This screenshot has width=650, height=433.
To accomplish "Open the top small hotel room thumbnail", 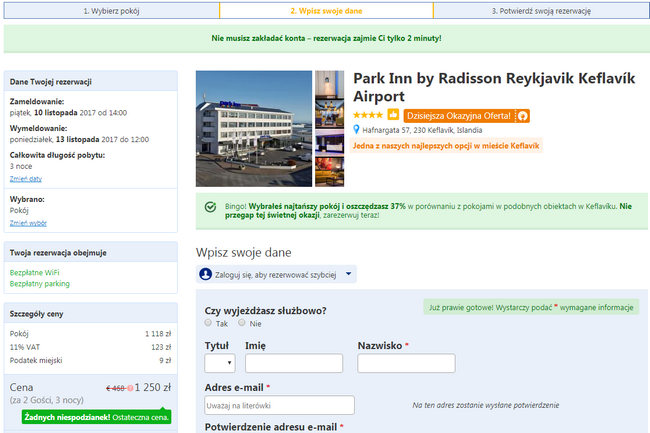I will pyautogui.click(x=329, y=85).
